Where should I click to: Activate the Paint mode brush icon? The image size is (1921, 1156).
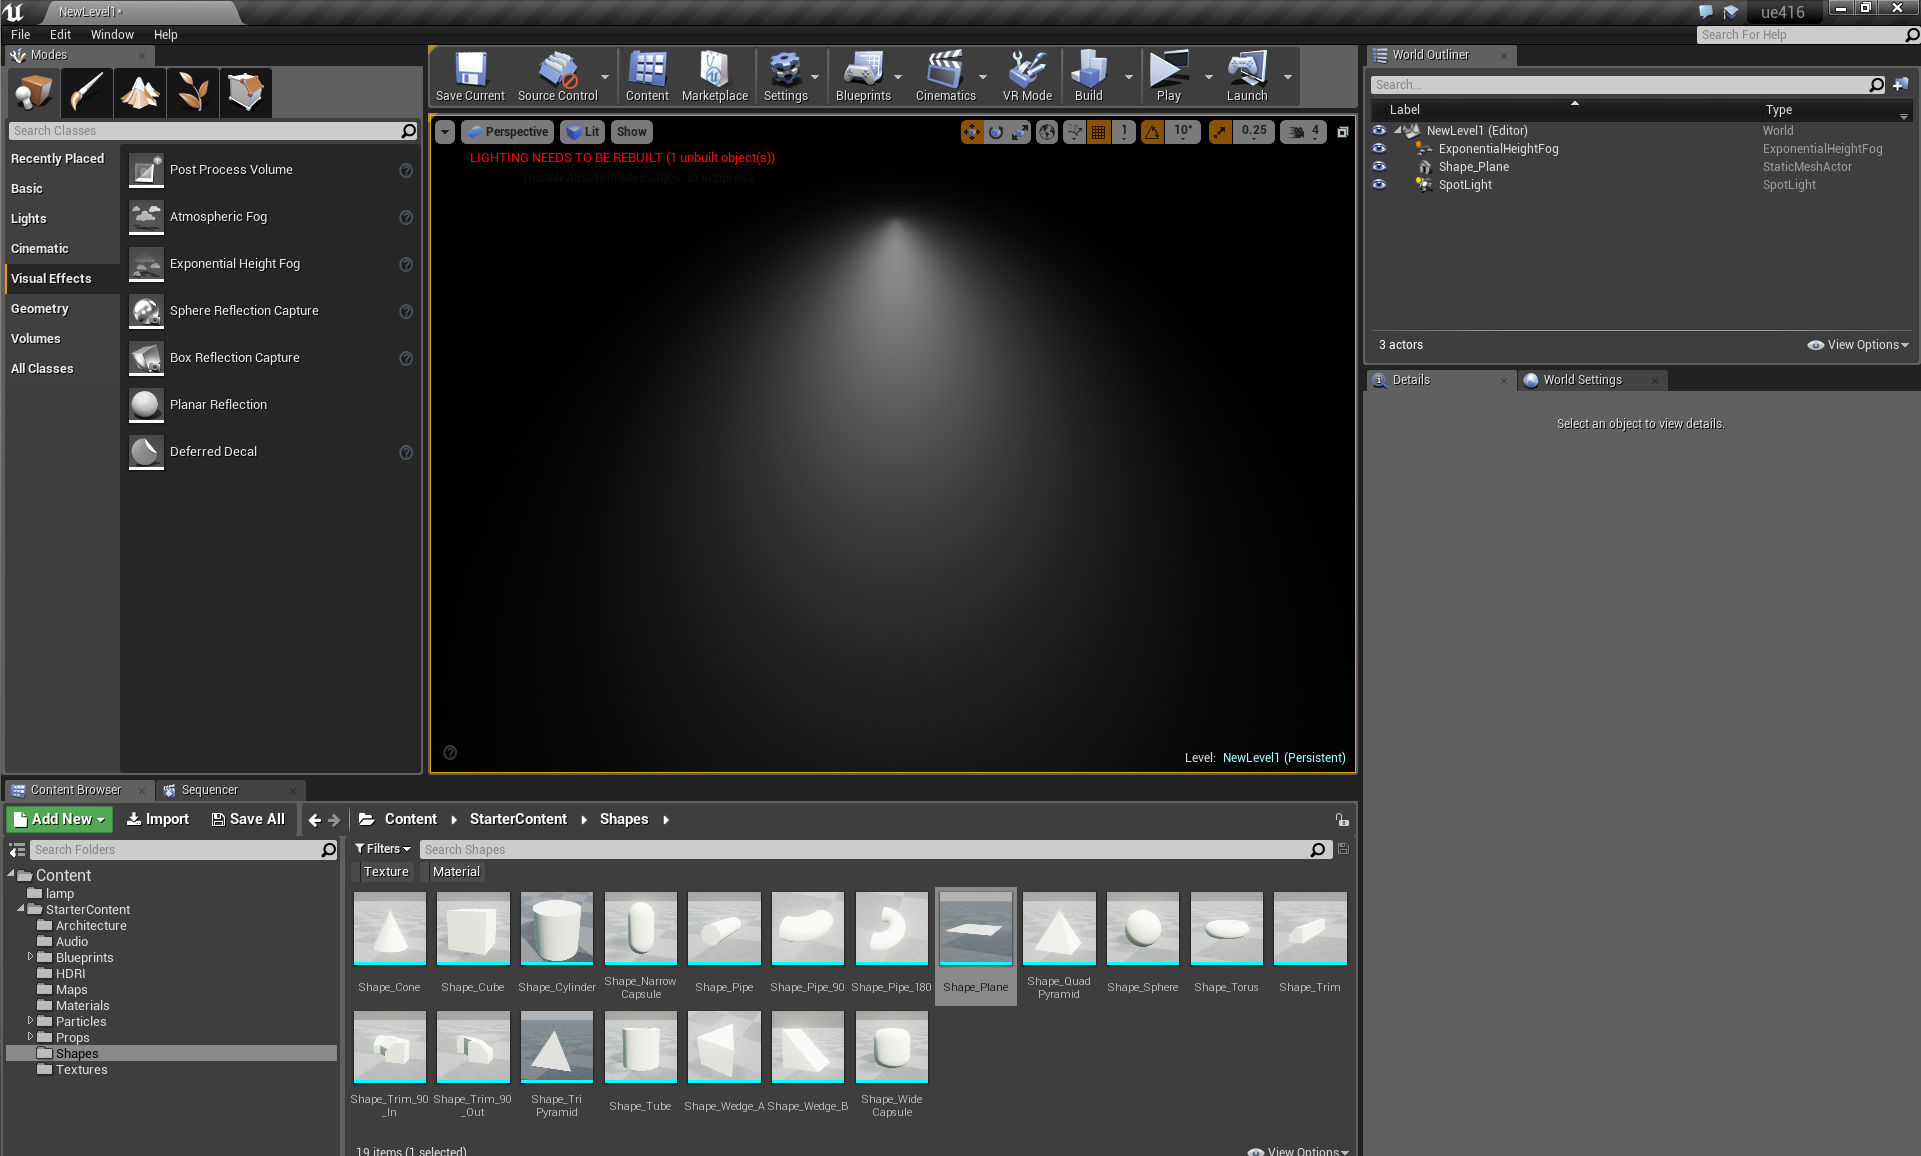(86, 93)
